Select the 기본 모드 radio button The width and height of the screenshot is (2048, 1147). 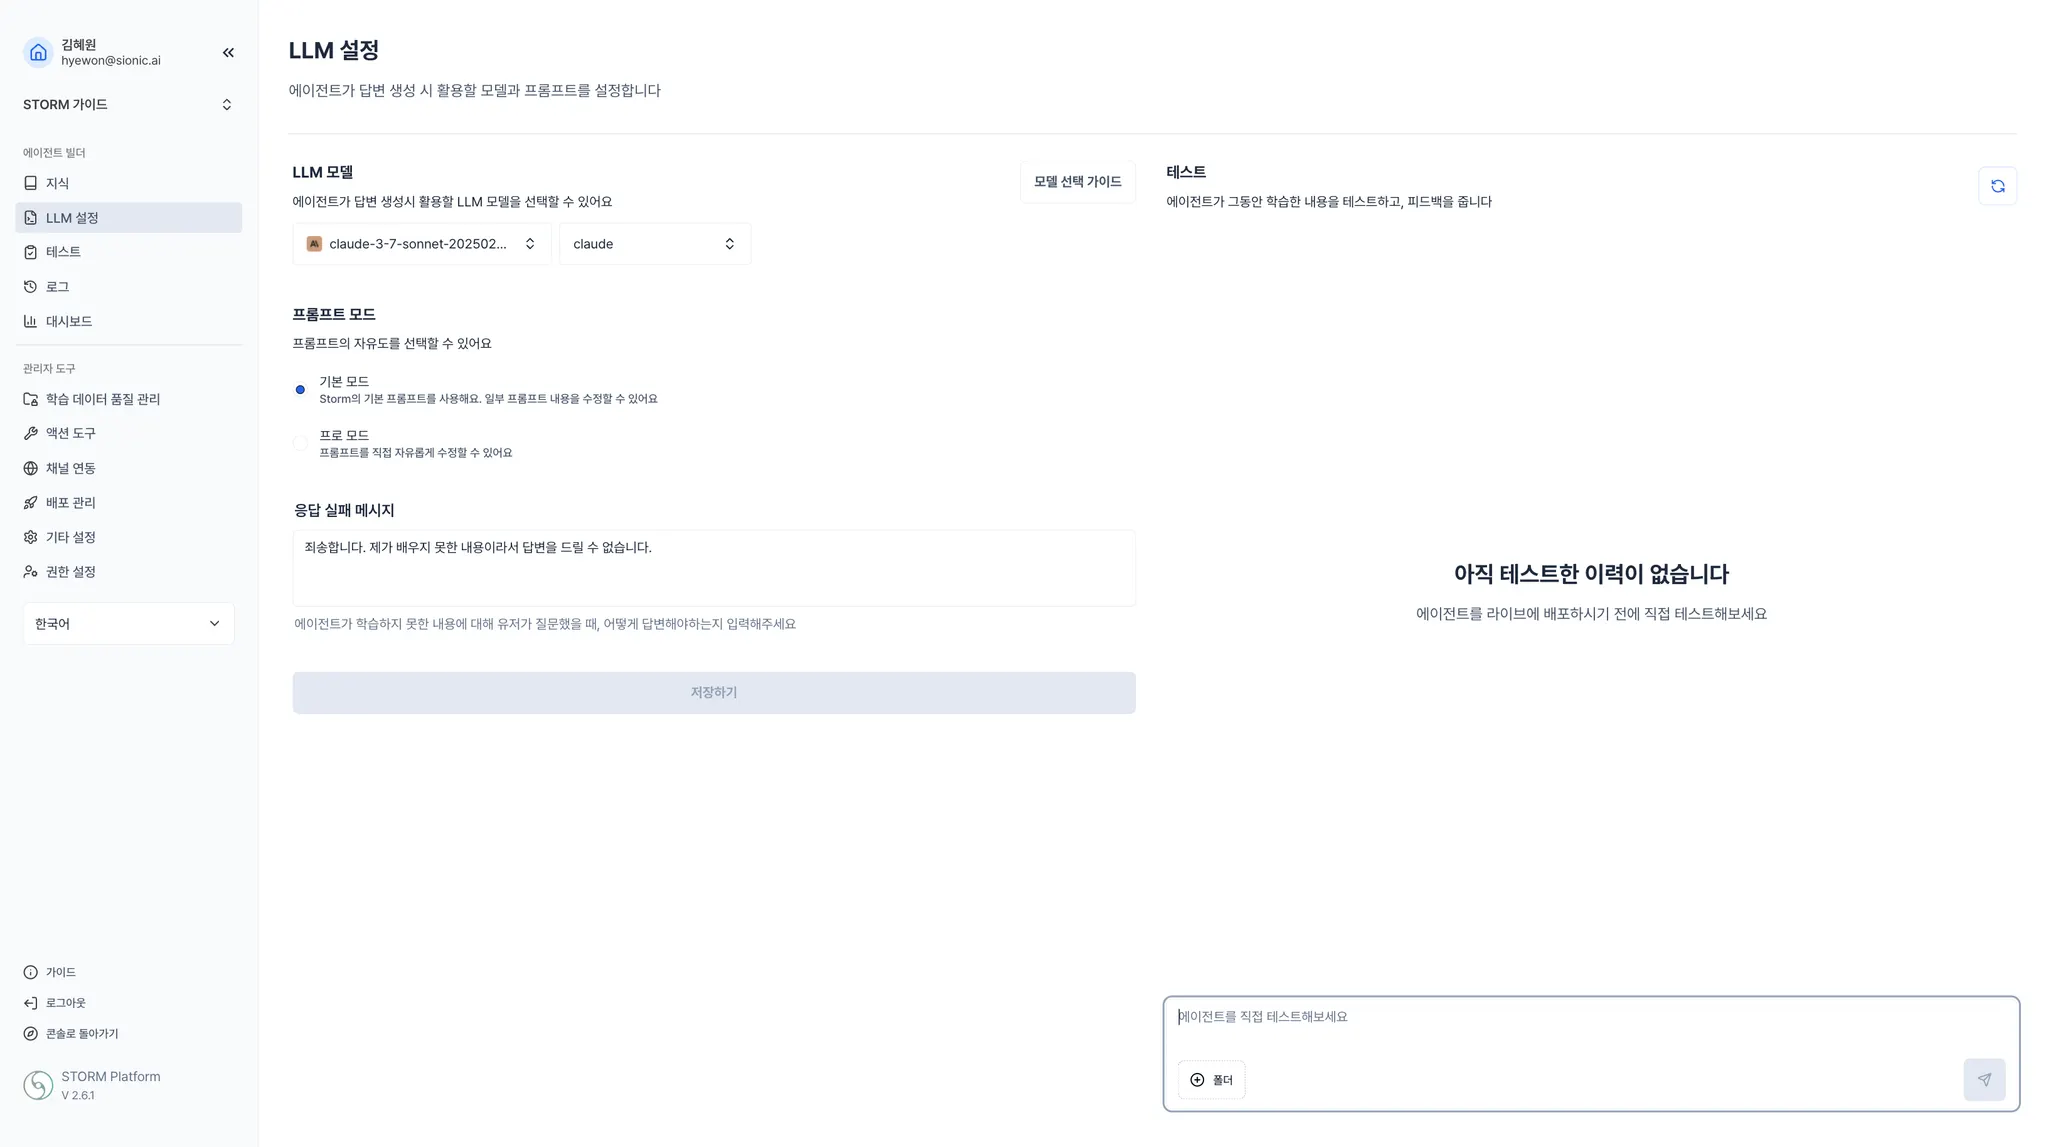[300, 390]
